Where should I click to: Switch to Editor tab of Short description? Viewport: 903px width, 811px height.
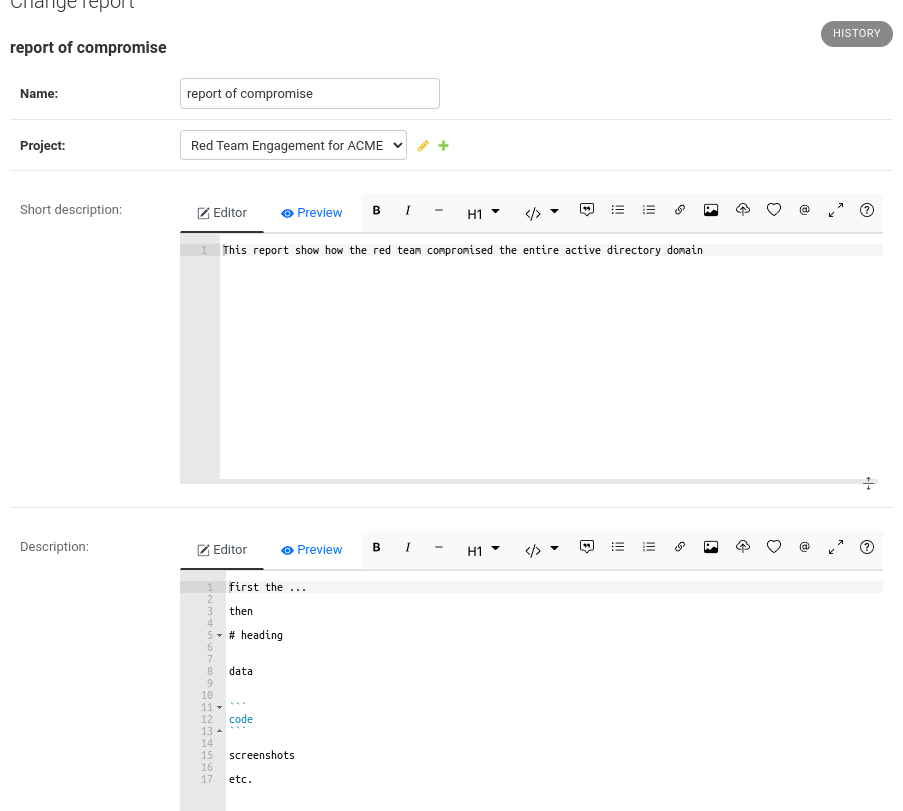coord(222,213)
